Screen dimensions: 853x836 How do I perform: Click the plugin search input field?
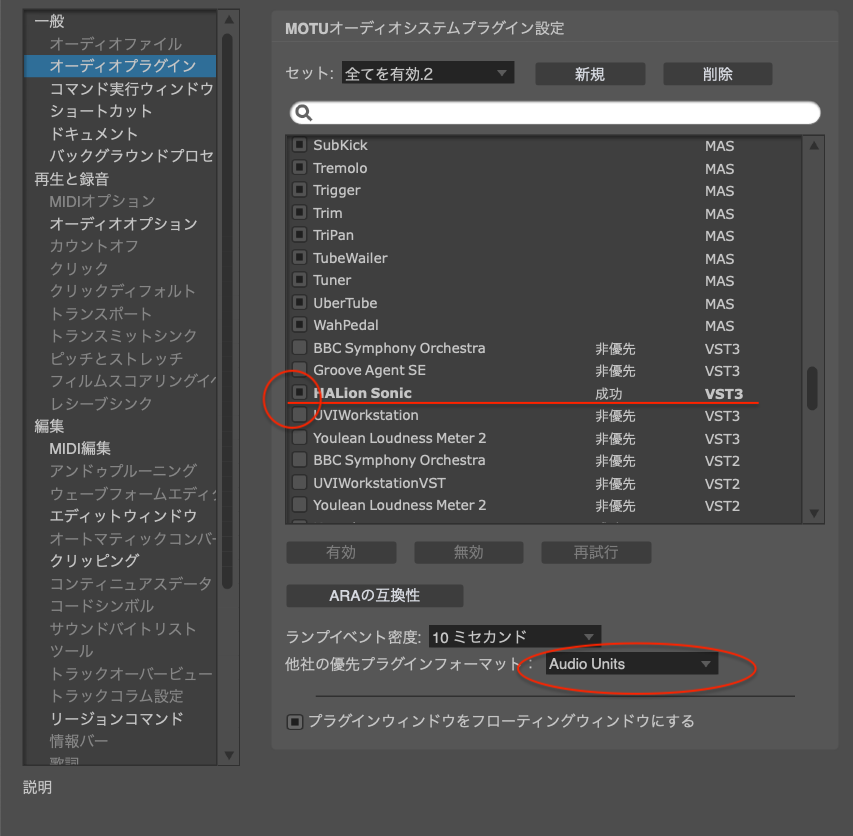[560, 113]
